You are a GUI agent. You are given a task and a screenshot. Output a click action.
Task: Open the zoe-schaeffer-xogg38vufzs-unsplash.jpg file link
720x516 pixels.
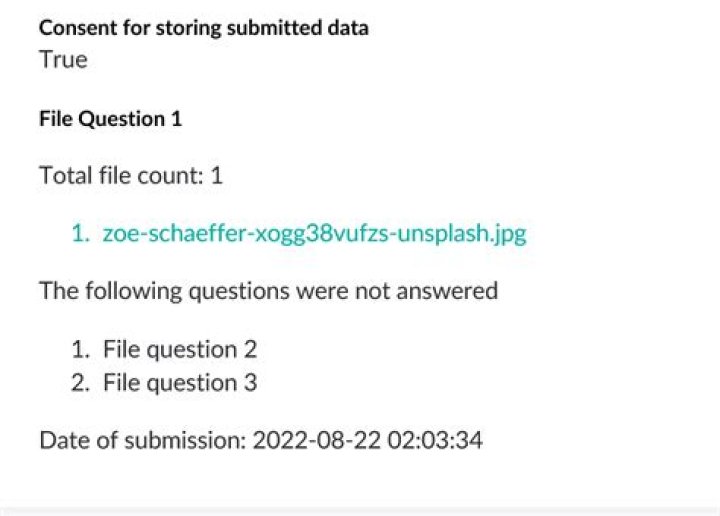point(314,234)
